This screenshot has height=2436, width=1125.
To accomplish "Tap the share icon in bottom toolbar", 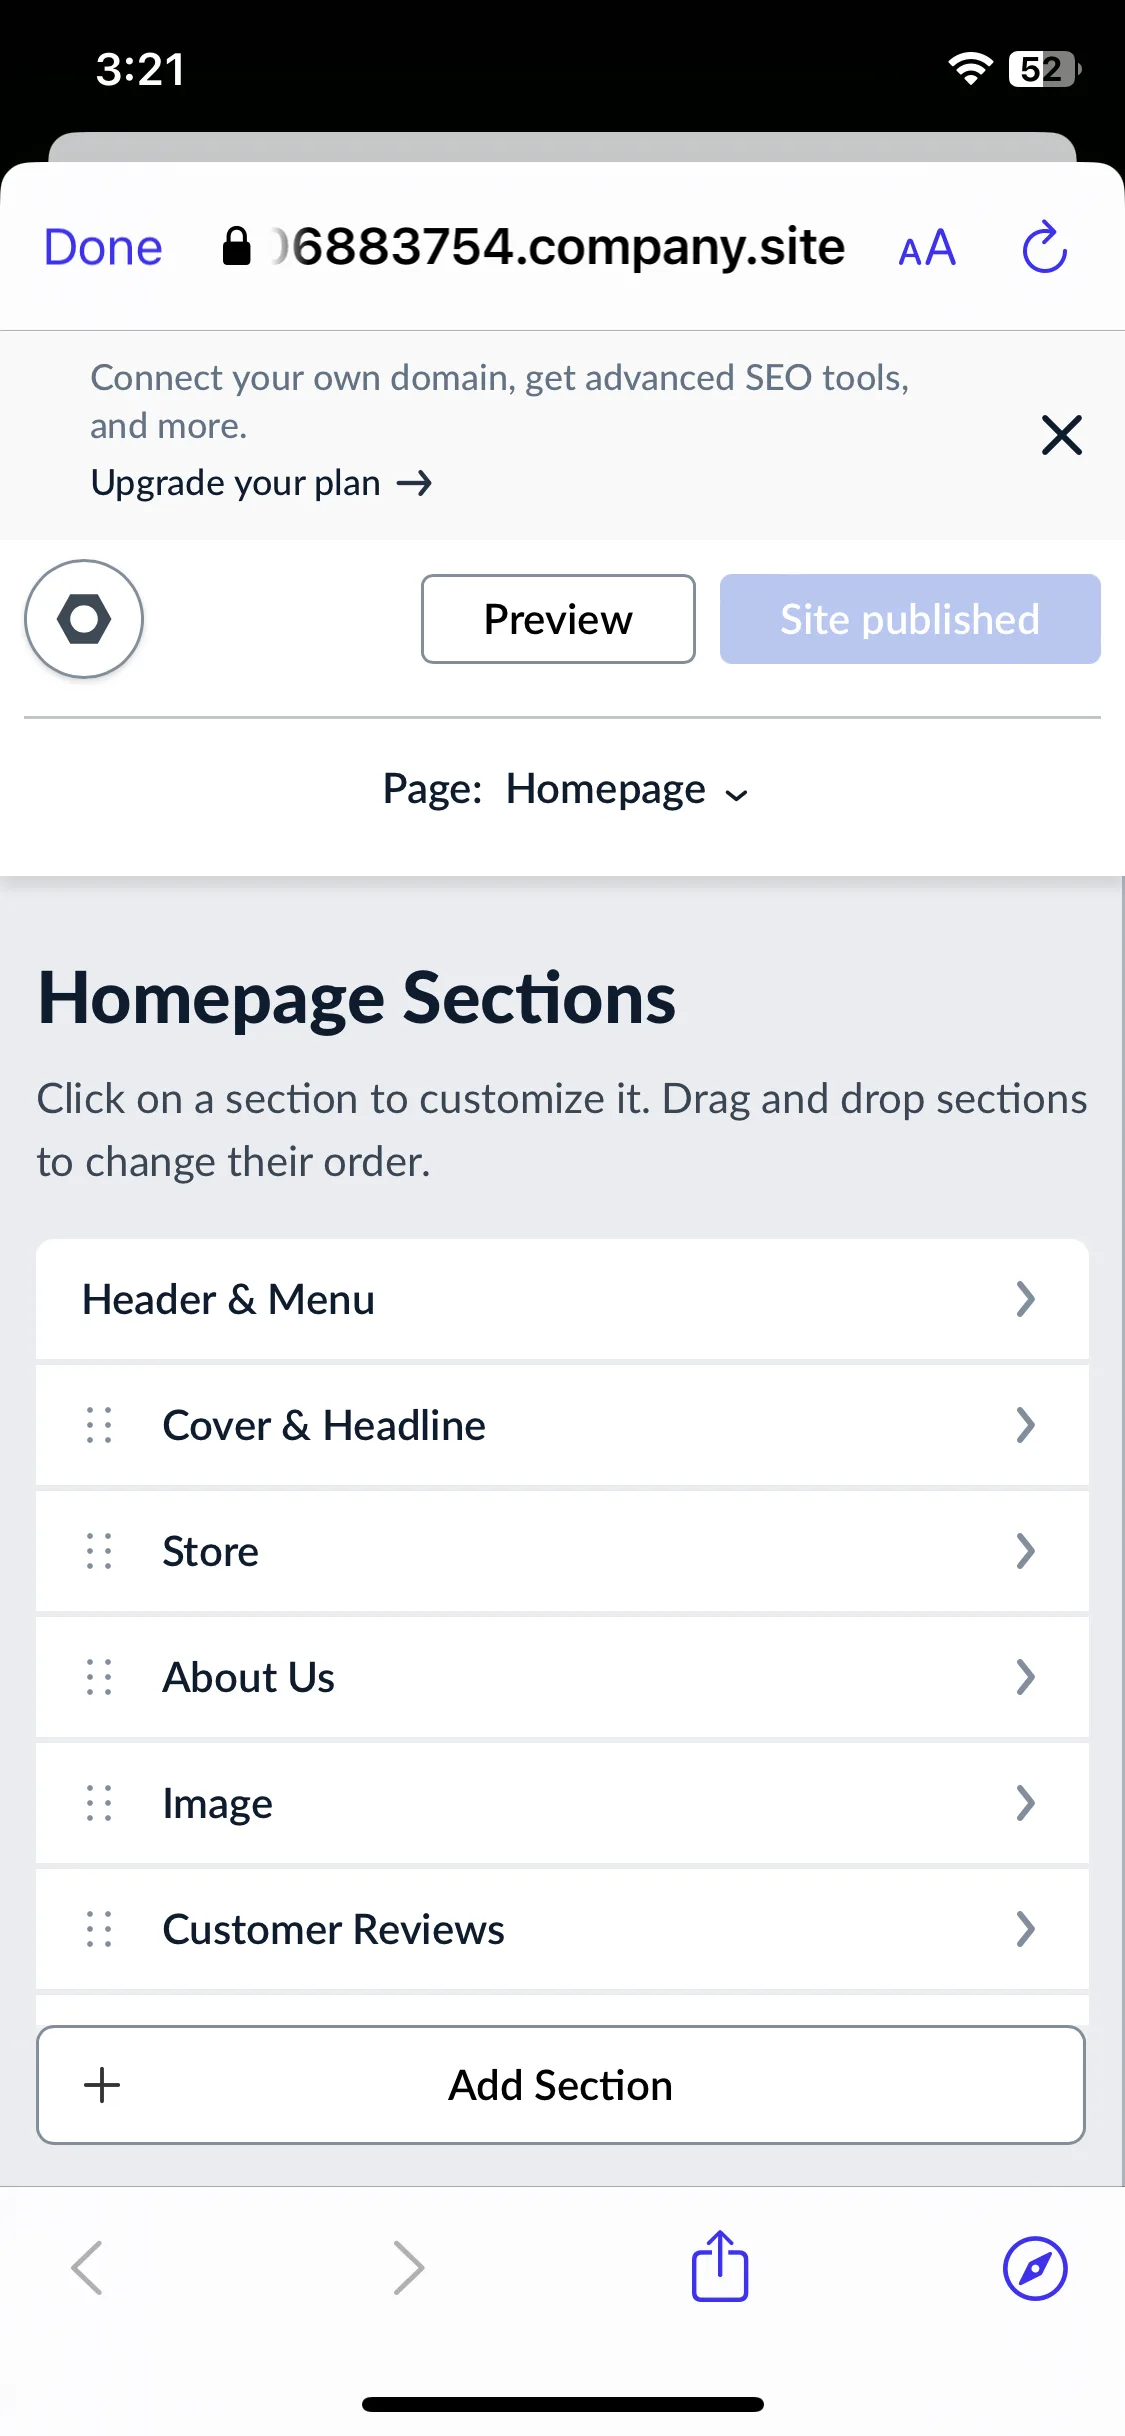I will [x=720, y=2266].
